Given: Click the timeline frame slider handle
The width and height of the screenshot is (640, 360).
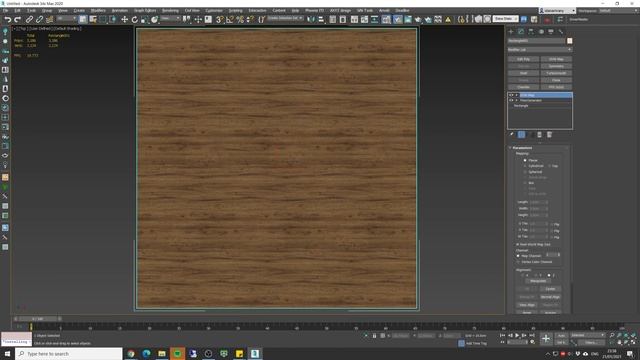Looking at the screenshot, I should click(38, 319).
